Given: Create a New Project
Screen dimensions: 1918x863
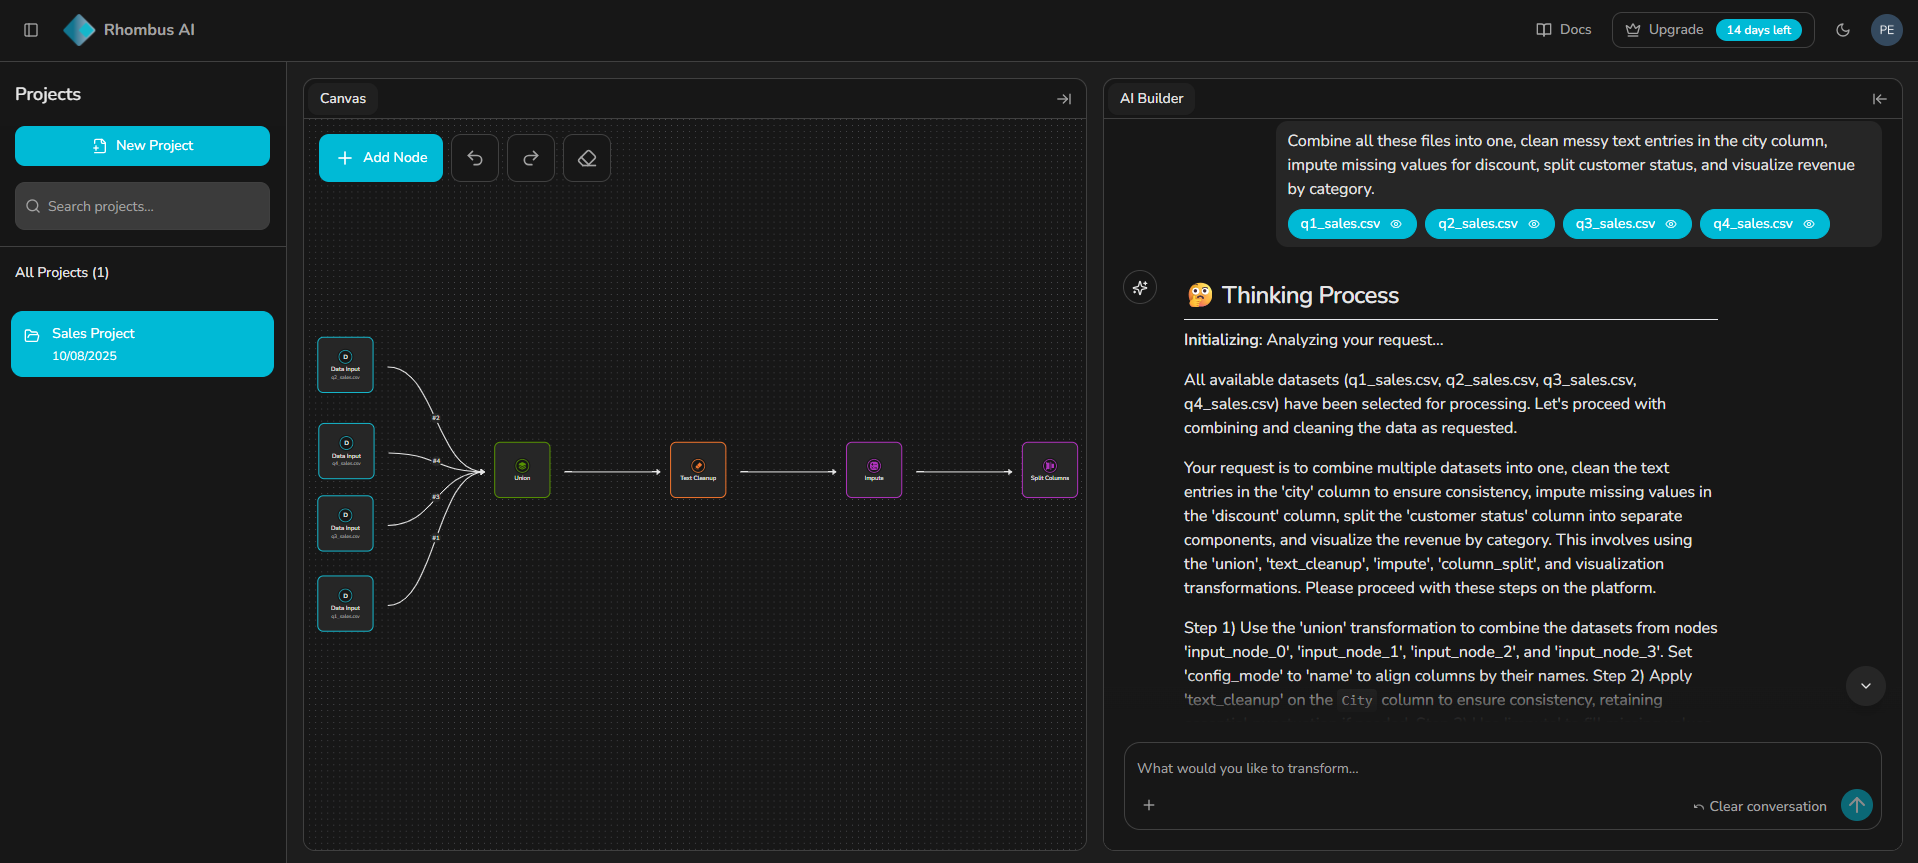Looking at the screenshot, I should click(x=142, y=146).
